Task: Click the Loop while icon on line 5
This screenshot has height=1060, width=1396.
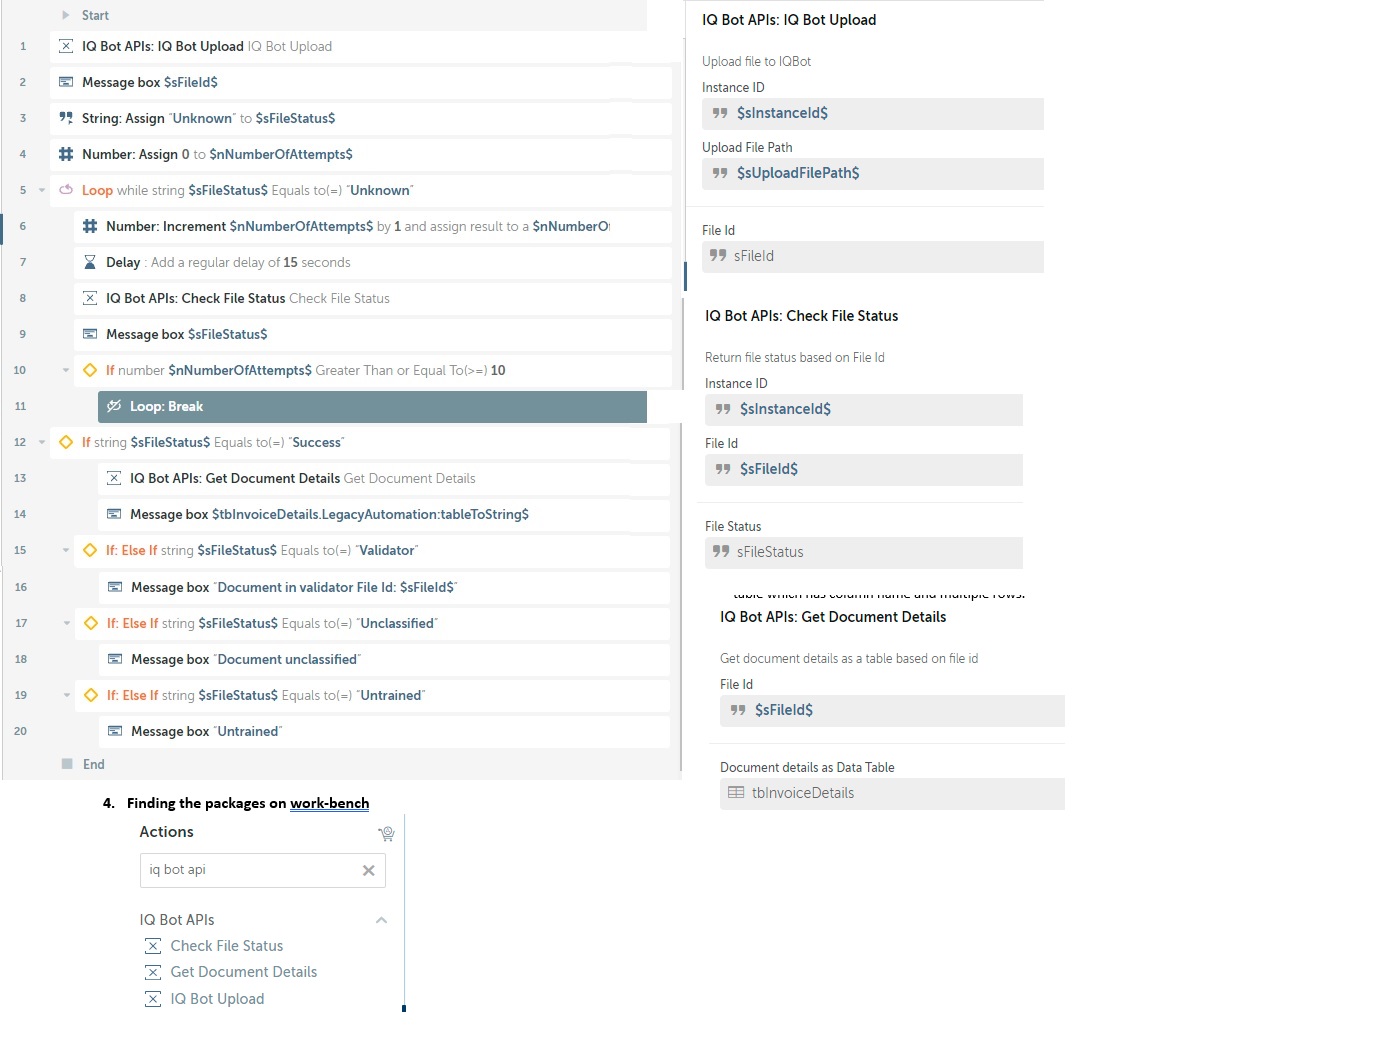Action: click(66, 190)
